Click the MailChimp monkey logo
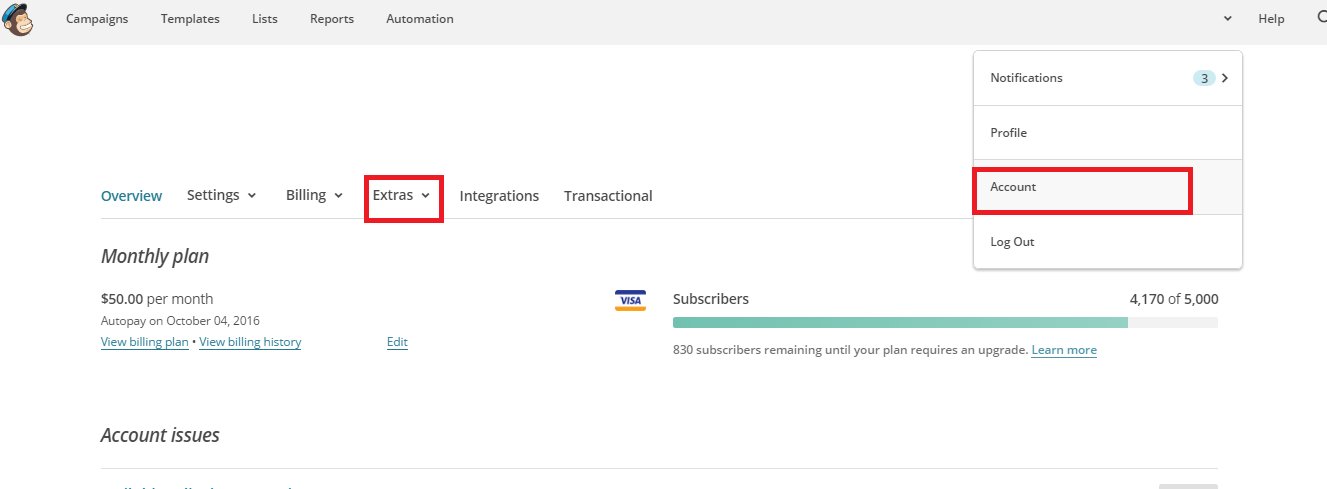Screen dimensions: 1327x489 17,19
